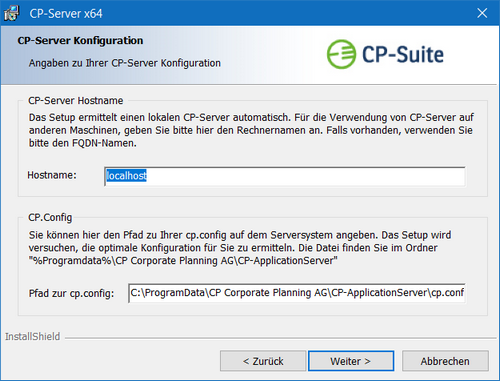Click the 'CP-Server Konfiguration' heading
This screenshot has width=500, height=381.
click(80, 41)
